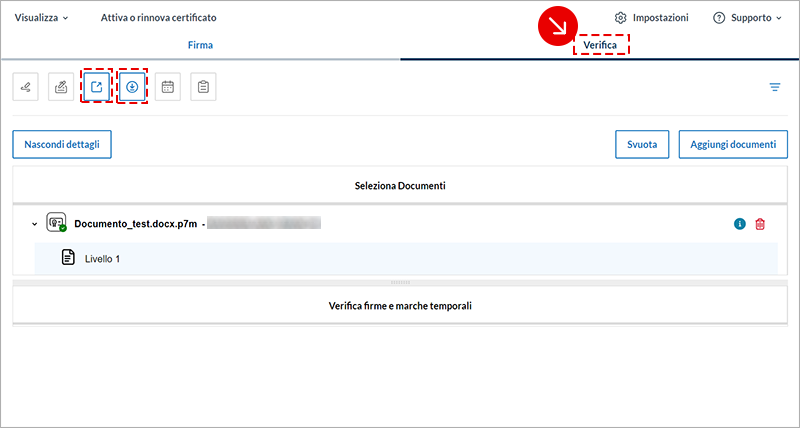Click the sign-and-edit document toolbar icon
Viewport: 800px width, 428px height.
[61, 87]
